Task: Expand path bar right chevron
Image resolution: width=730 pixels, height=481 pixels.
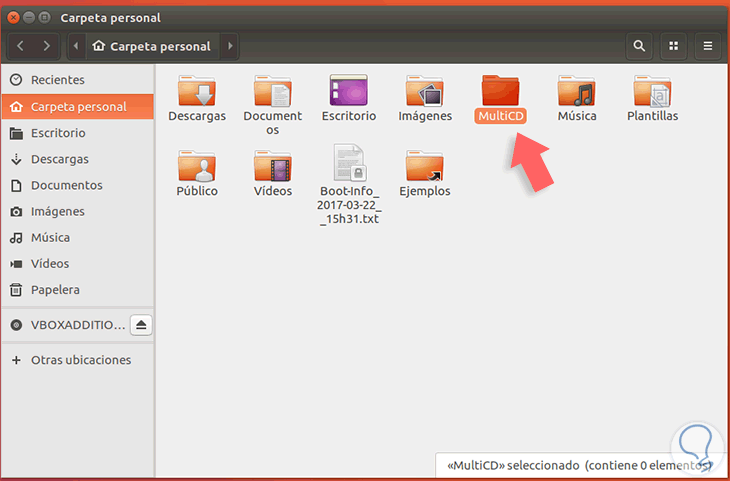Action: click(x=230, y=46)
